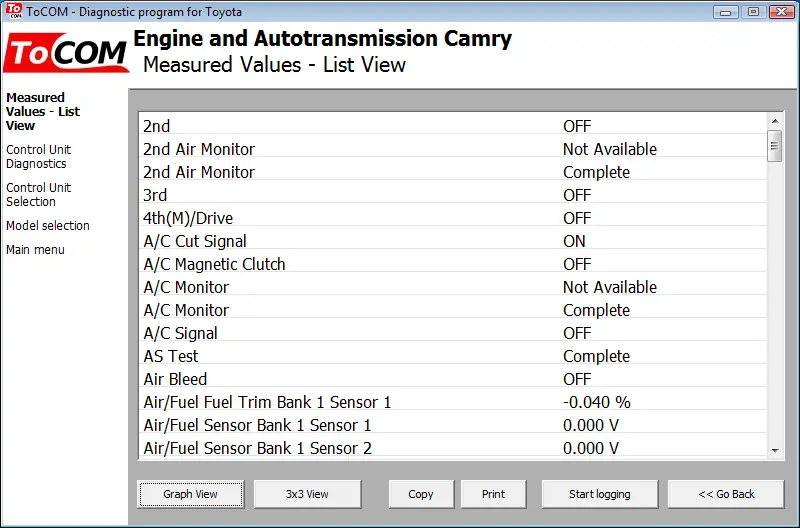
Task: Select the Air/Fuel Fuel Trim Bank 1 row
Action: (453, 402)
